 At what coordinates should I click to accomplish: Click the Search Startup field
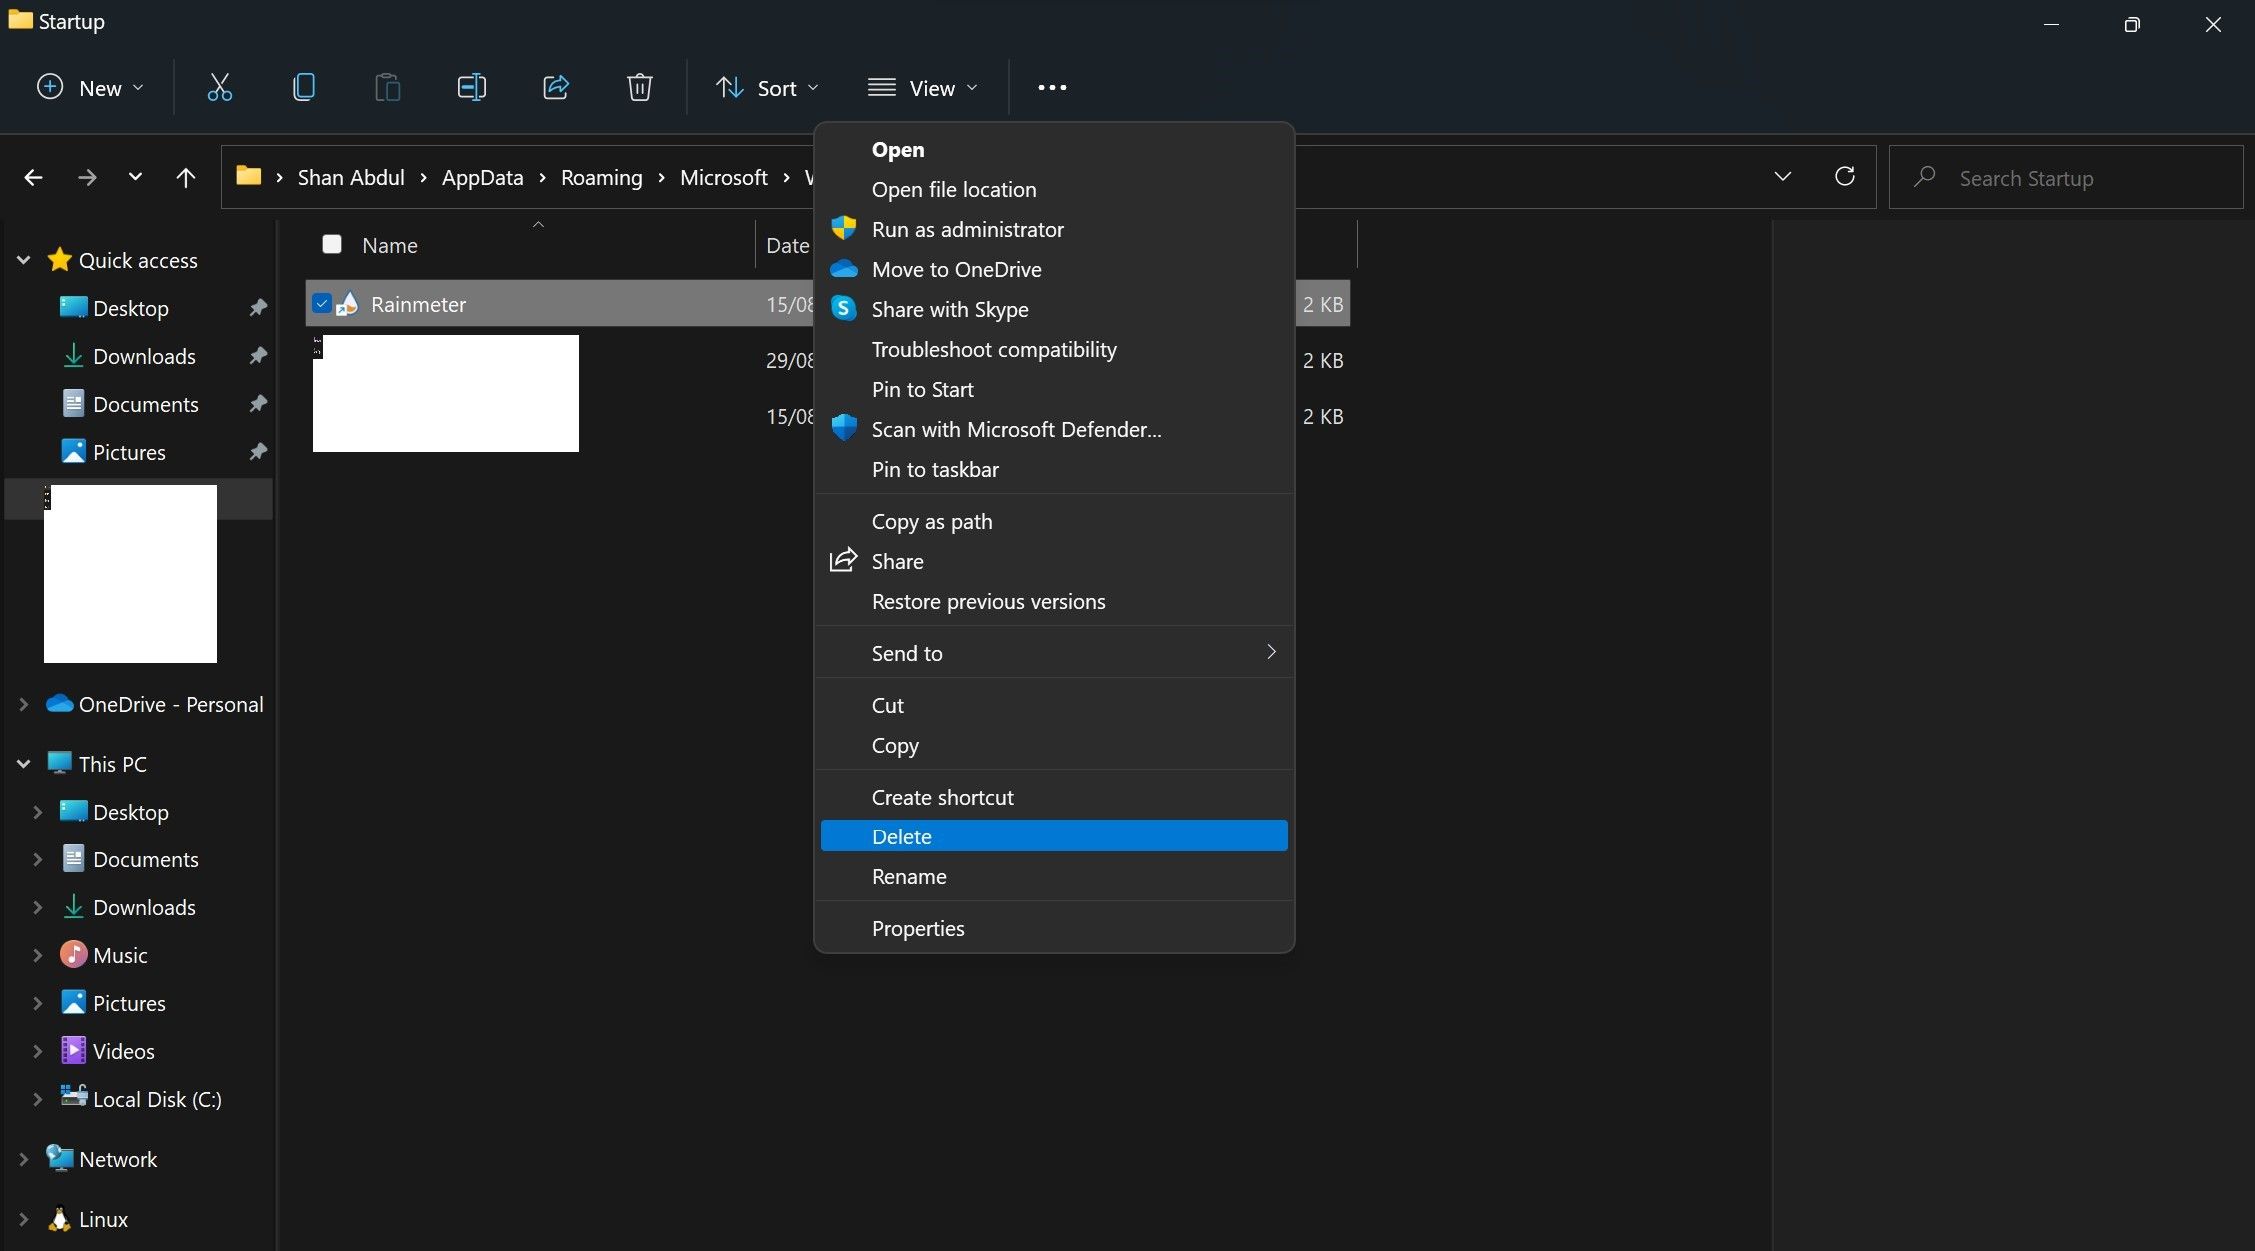tap(2065, 178)
